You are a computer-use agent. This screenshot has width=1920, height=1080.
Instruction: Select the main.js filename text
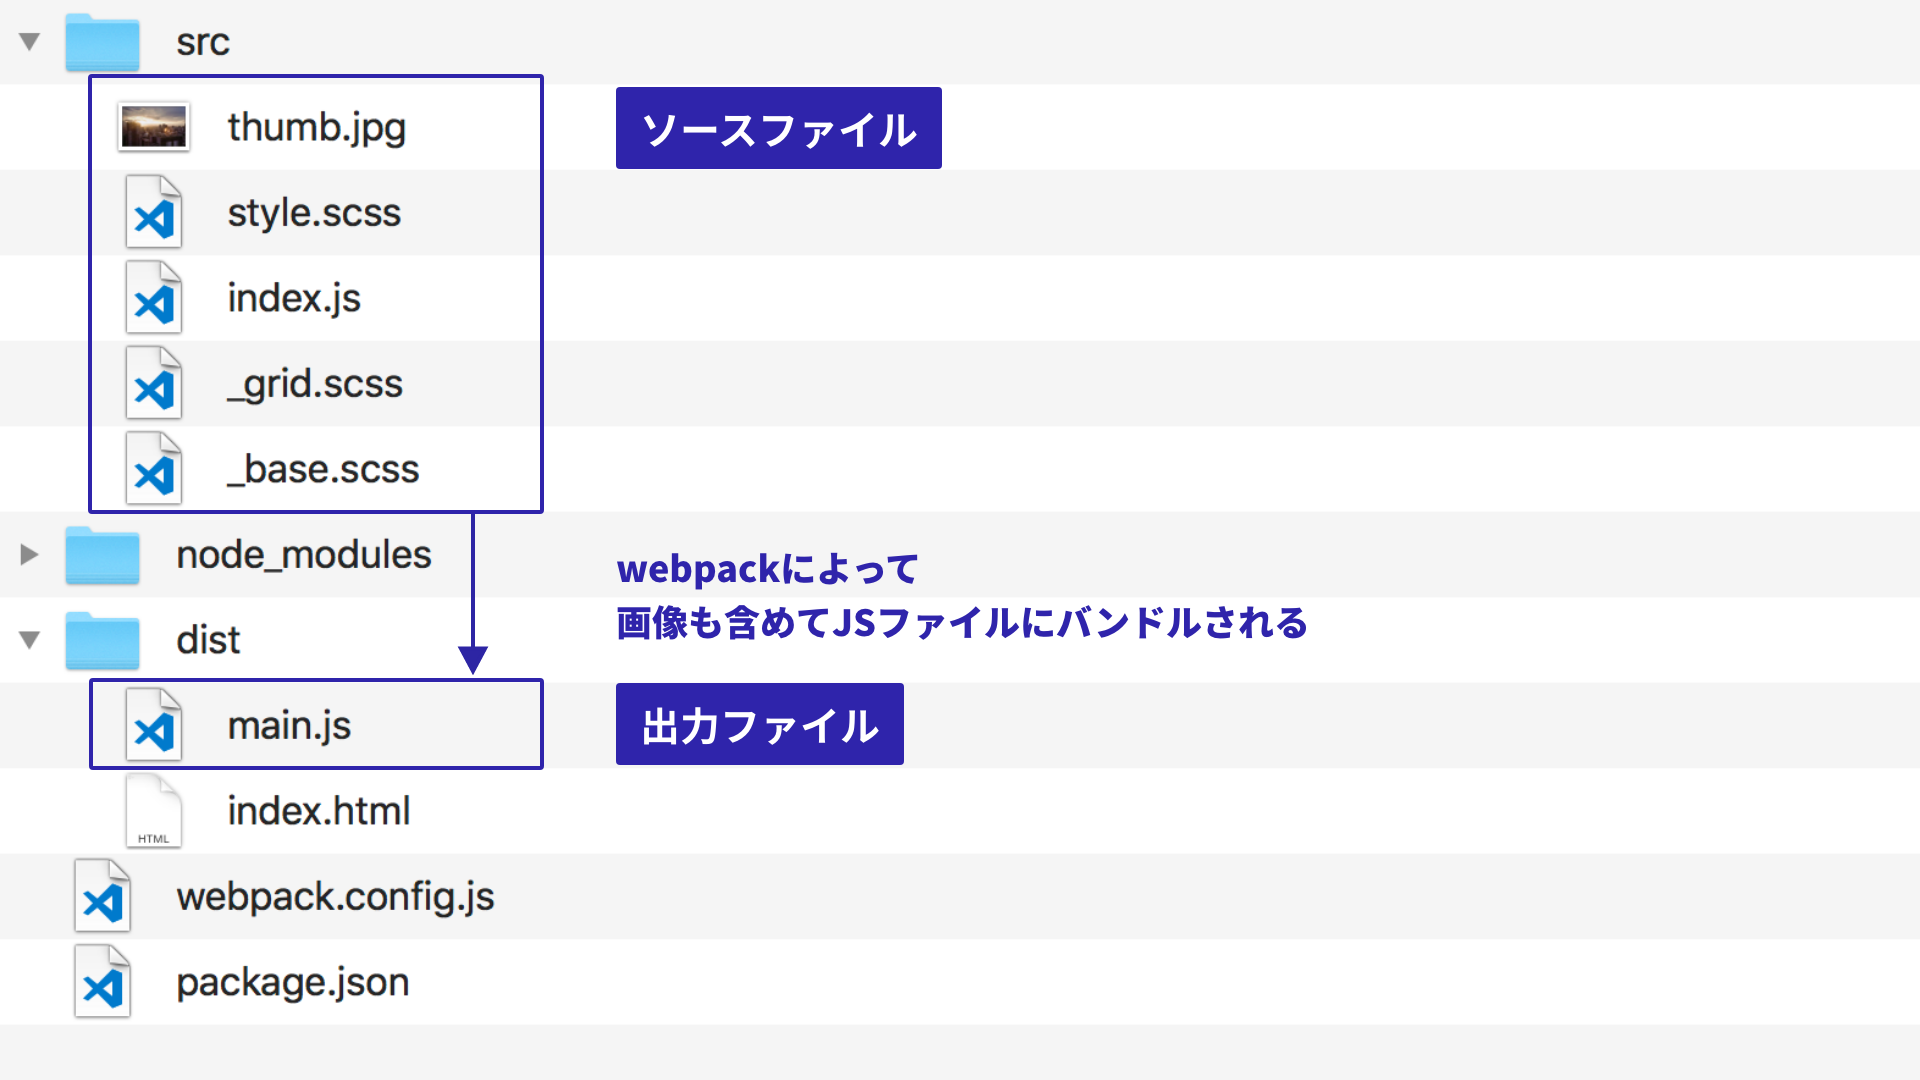click(x=289, y=725)
